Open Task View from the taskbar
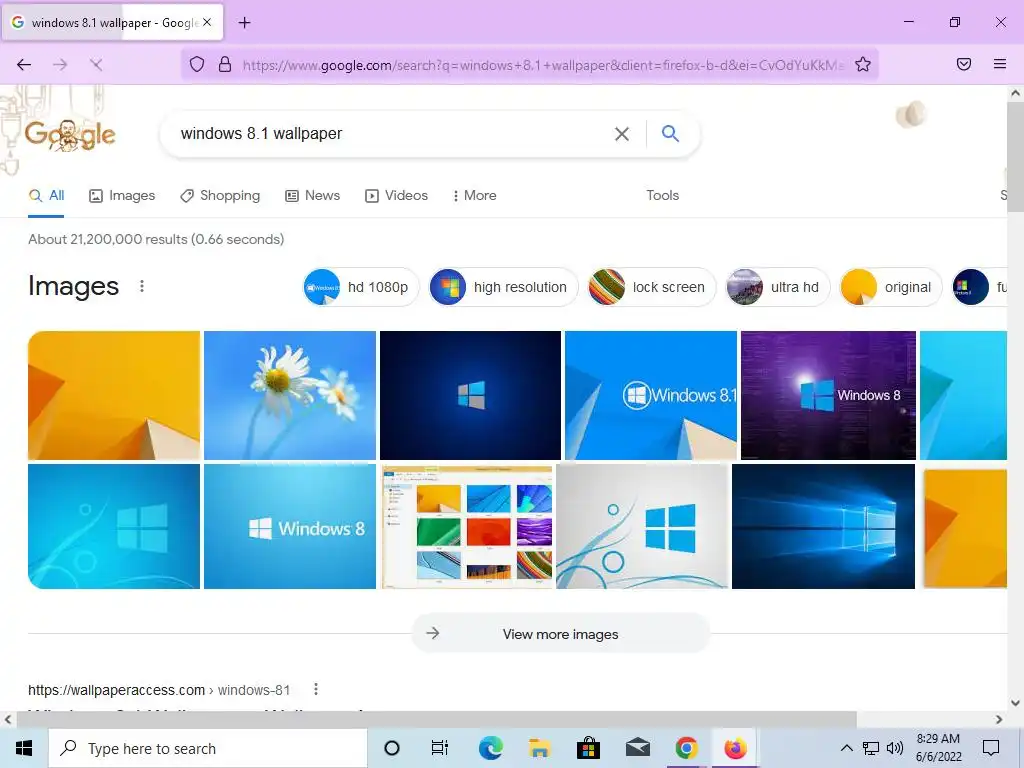Image resolution: width=1024 pixels, height=768 pixels. tap(440, 748)
